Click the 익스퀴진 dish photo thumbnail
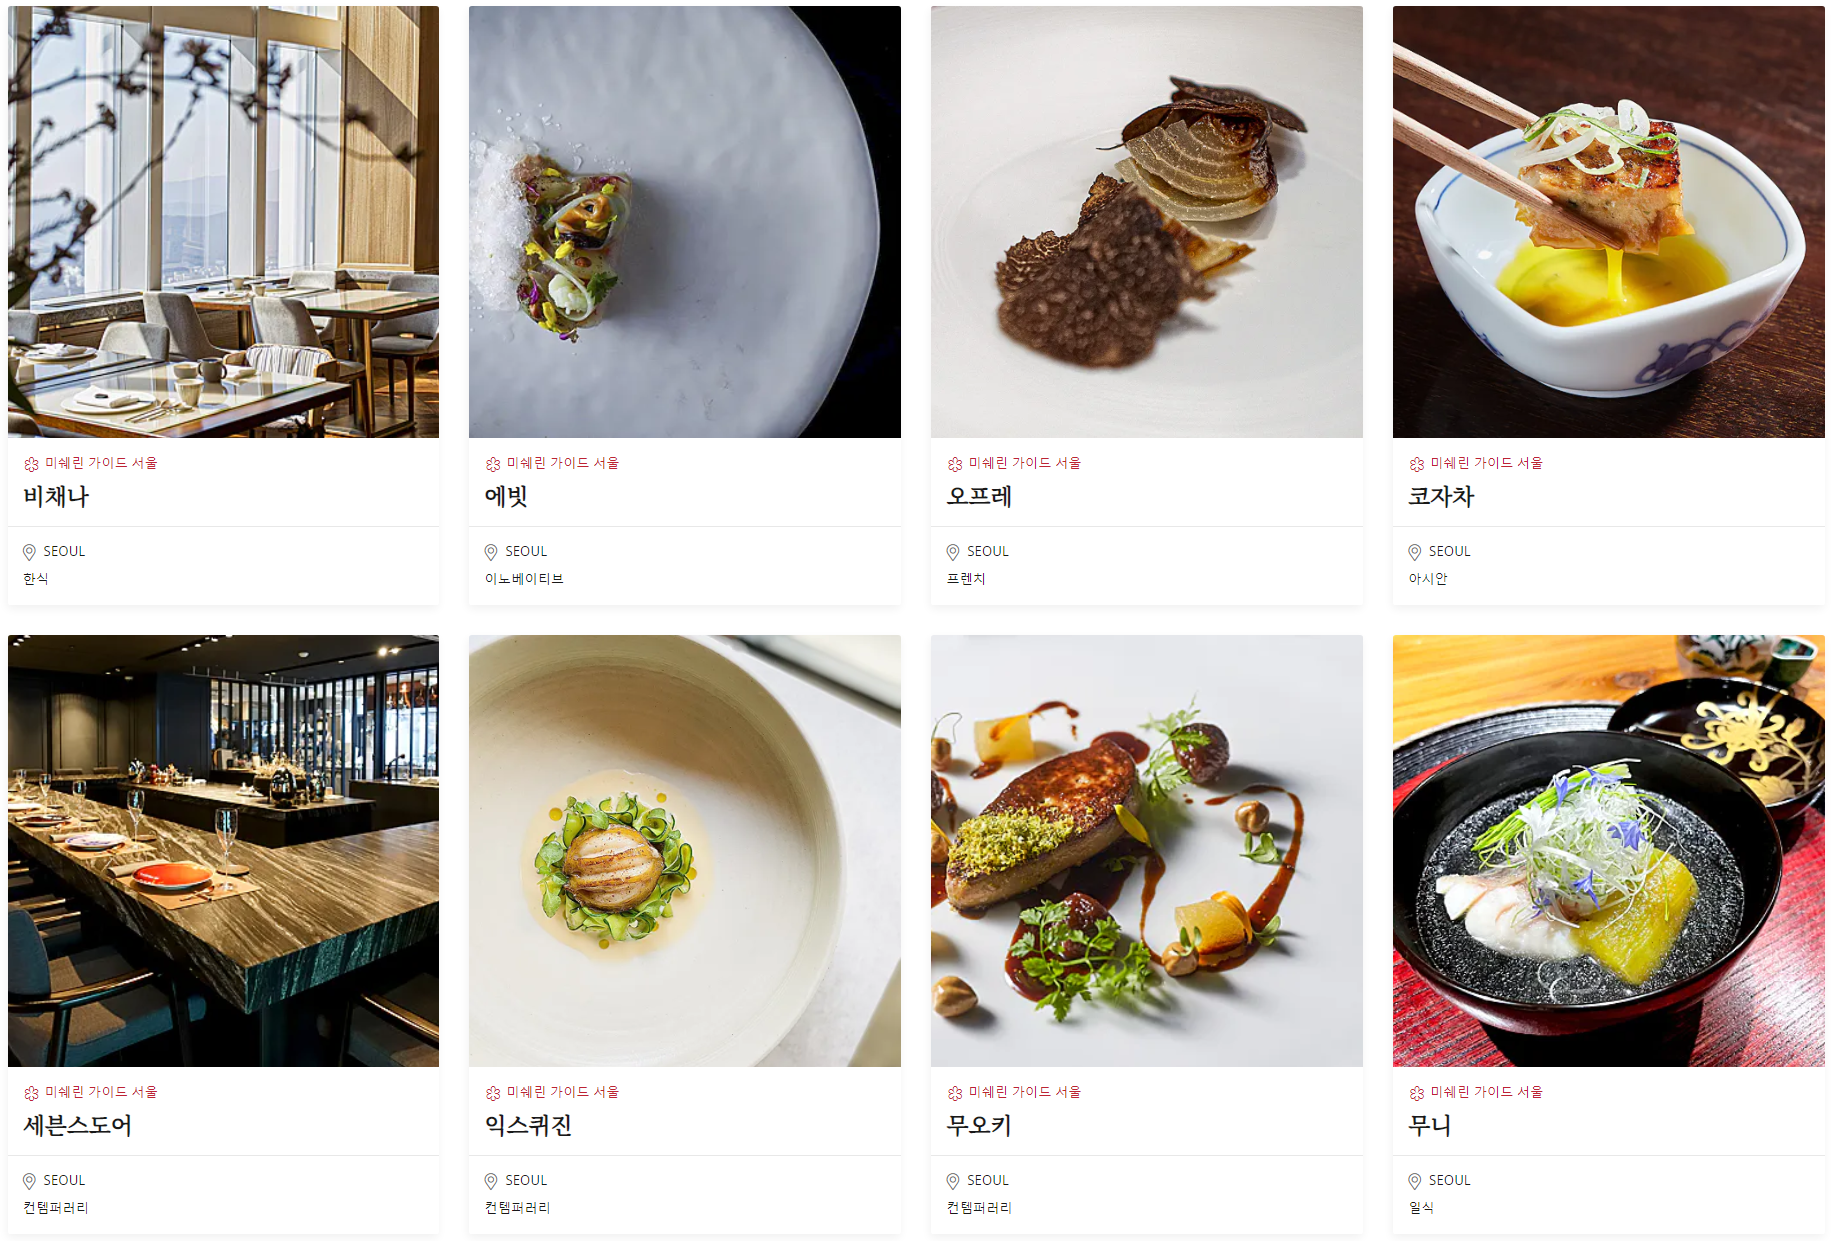This screenshot has height=1241, width=1832. (x=685, y=851)
